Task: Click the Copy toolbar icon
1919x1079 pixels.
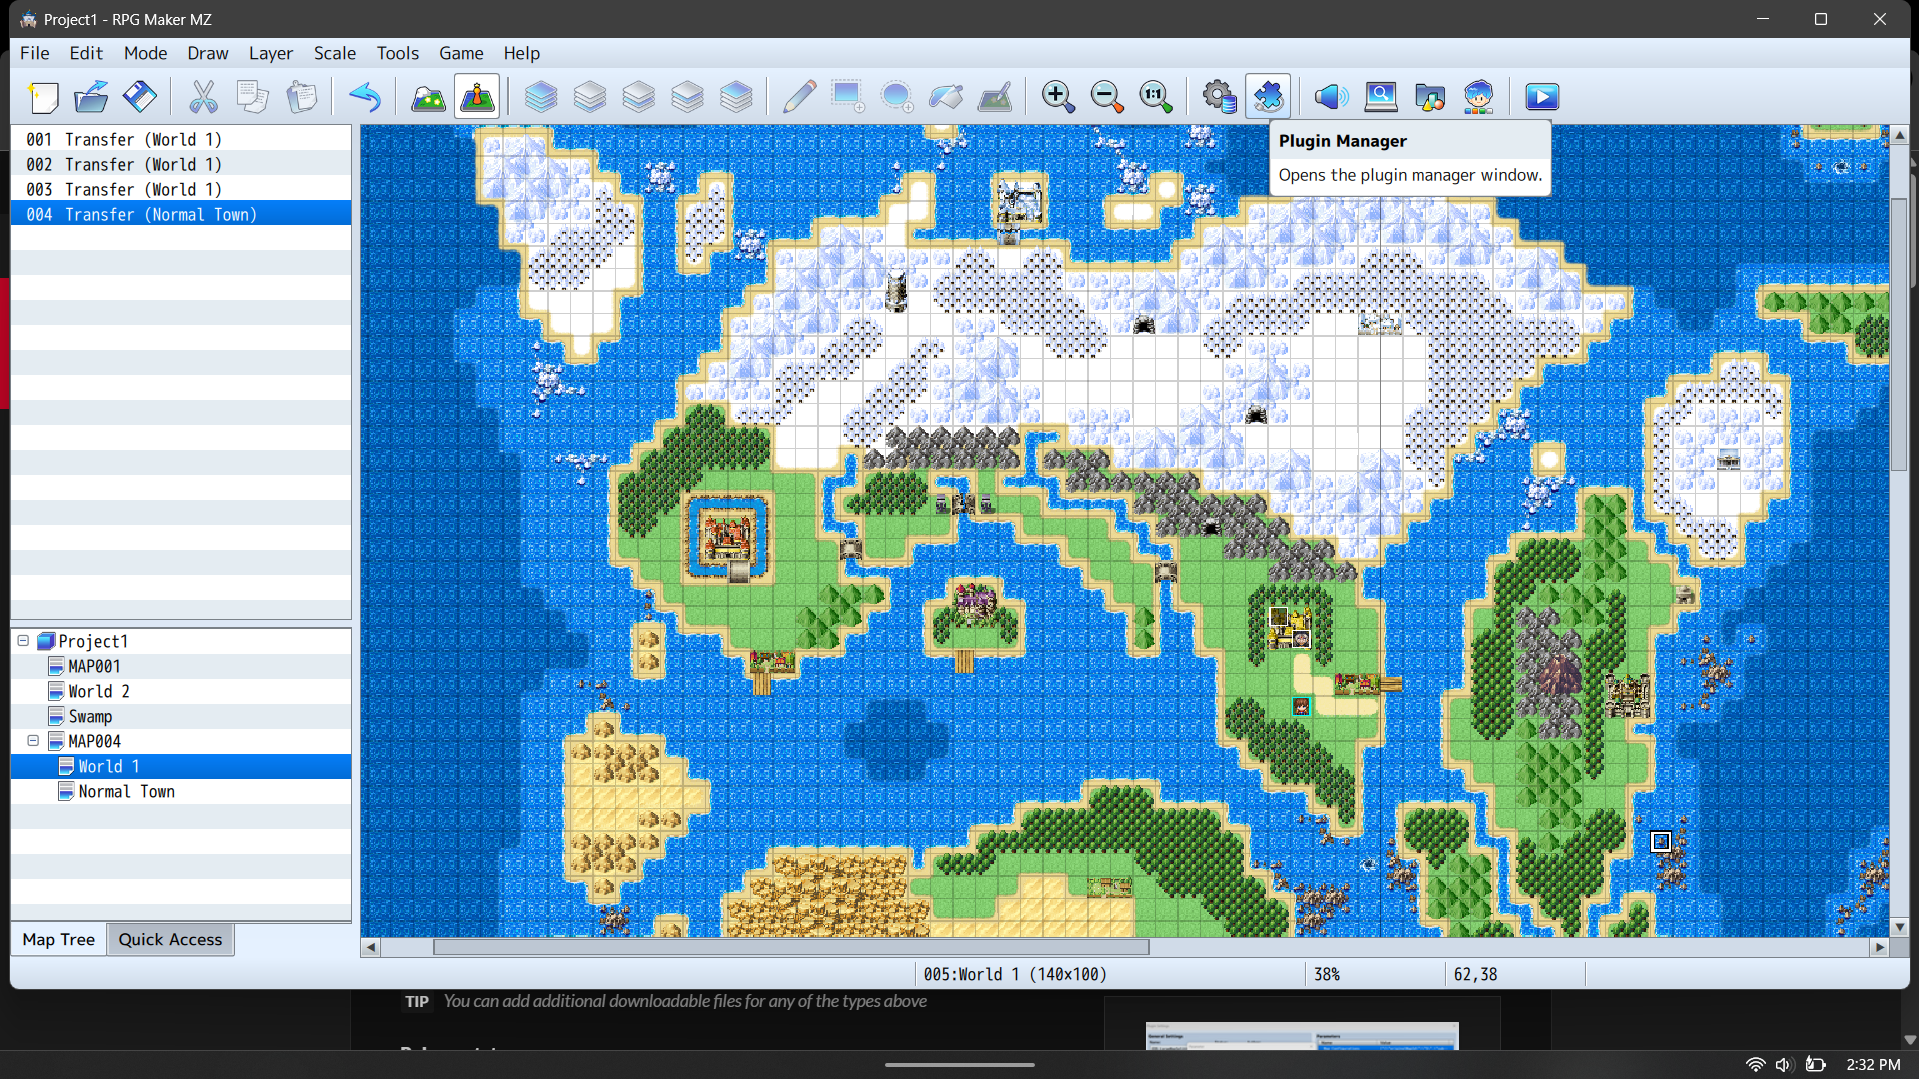Action: (x=252, y=97)
